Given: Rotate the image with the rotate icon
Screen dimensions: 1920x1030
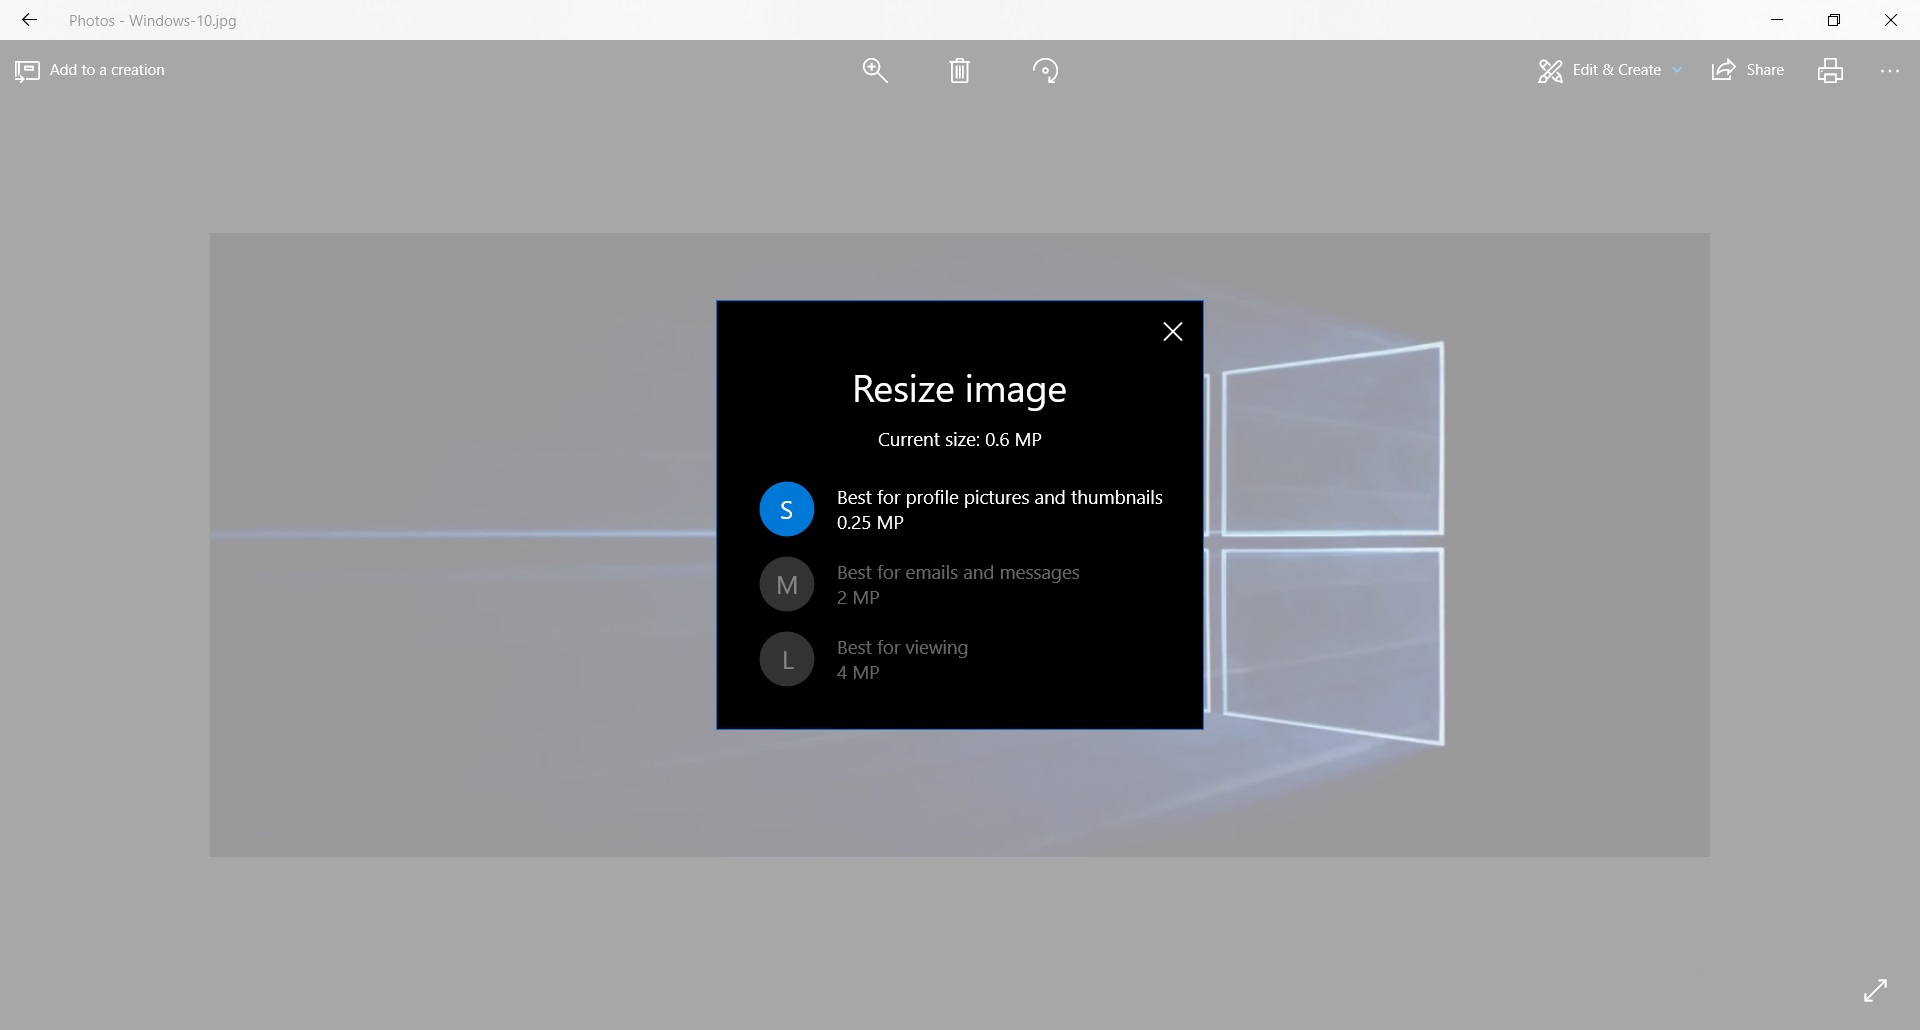Looking at the screenshot, I should coord(1045,70).
